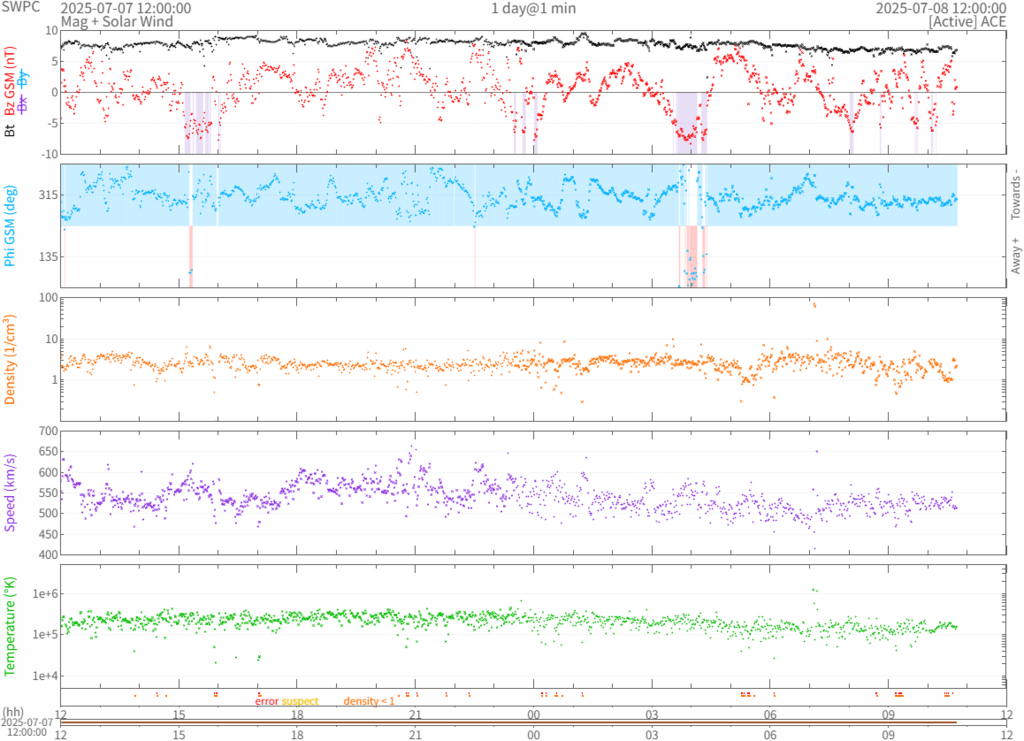Click the 'Away +' sector label
This screenshot has width=1024, height=741.
tap(1015, 256)
